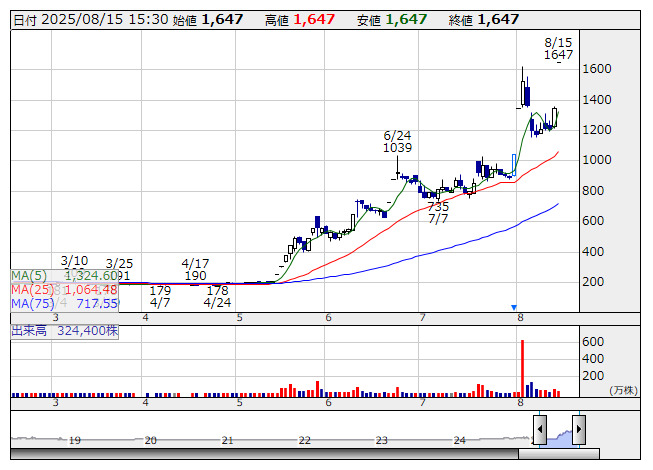
Task: Click the 8/15 high label 1647
Action: point(558,55)
